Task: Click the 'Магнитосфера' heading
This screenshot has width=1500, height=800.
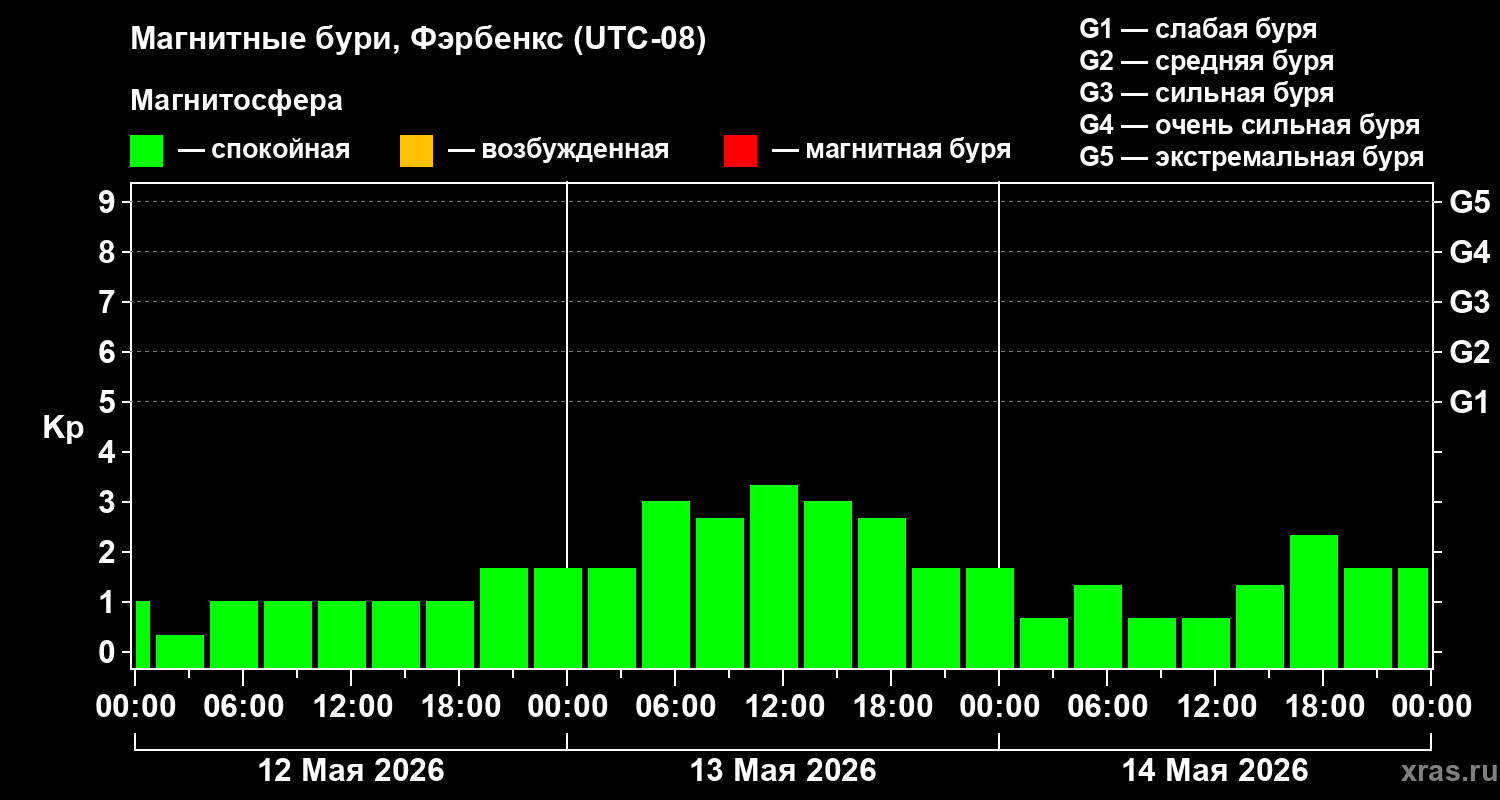Action: tap(236, 101)
